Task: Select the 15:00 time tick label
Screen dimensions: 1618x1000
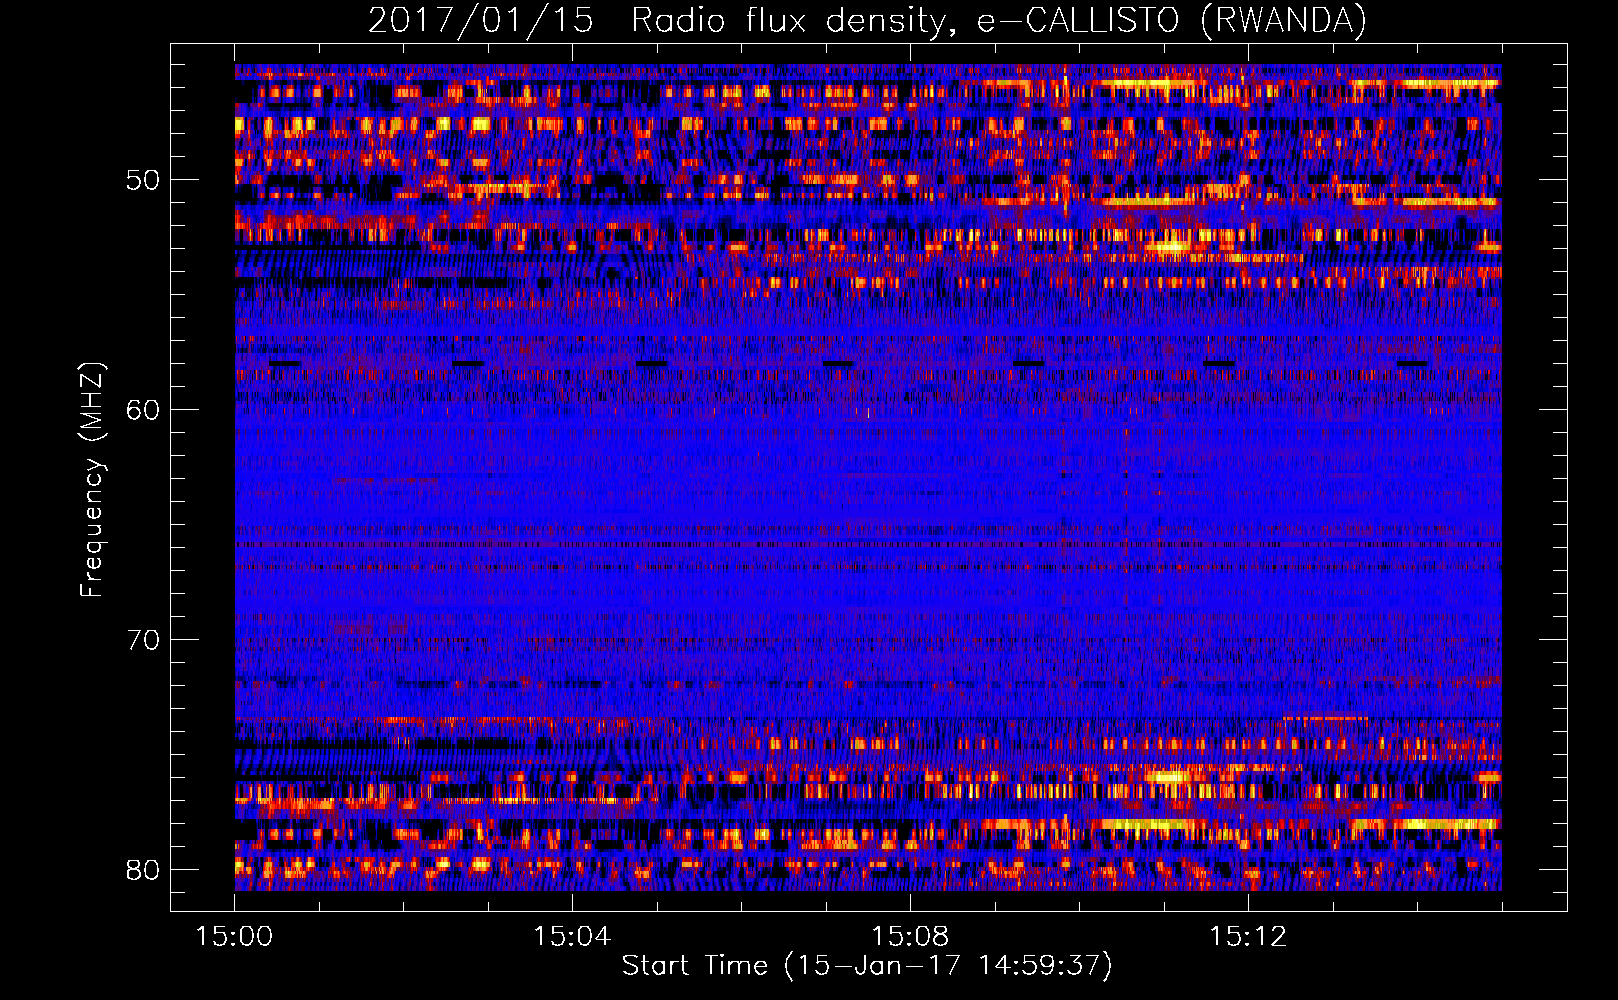Action: coord(235,937)
